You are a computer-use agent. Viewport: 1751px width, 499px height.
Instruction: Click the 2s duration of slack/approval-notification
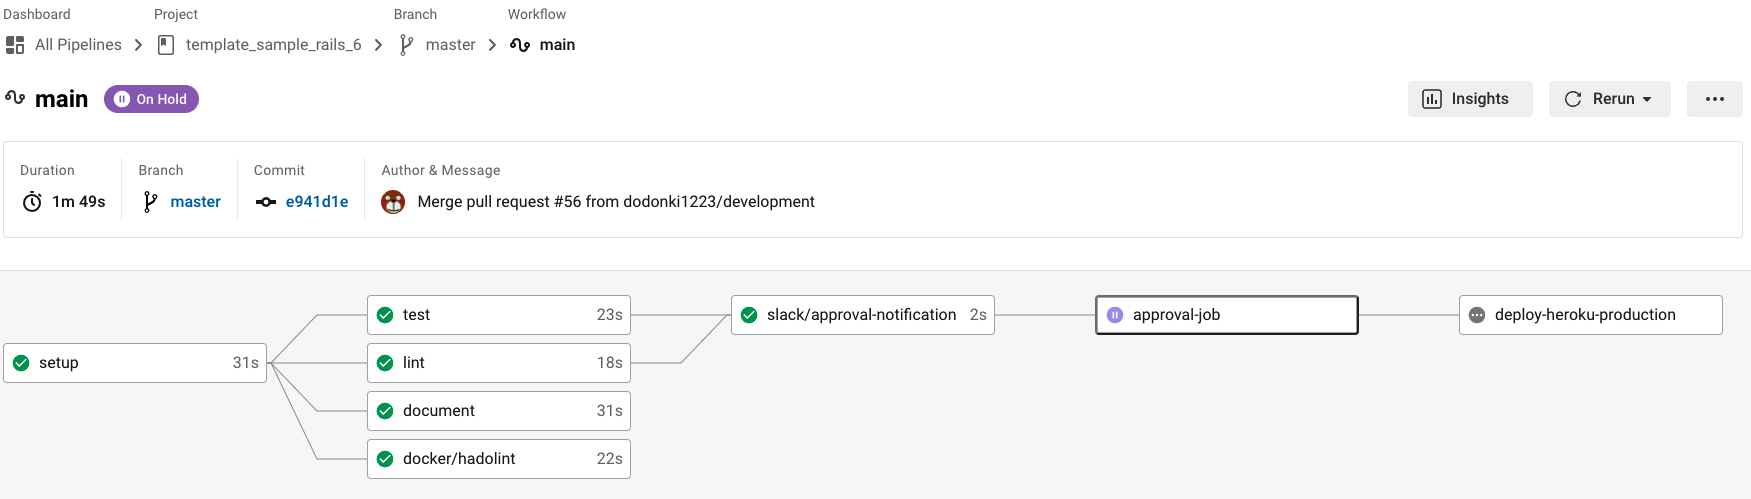[978, 315]
